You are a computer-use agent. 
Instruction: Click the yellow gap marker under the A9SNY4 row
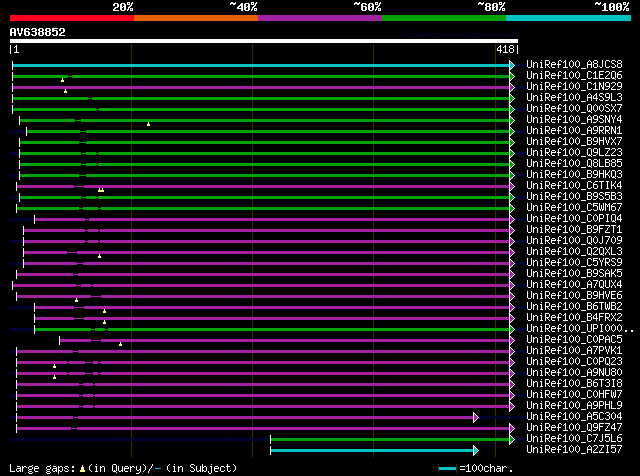[149, 124]
